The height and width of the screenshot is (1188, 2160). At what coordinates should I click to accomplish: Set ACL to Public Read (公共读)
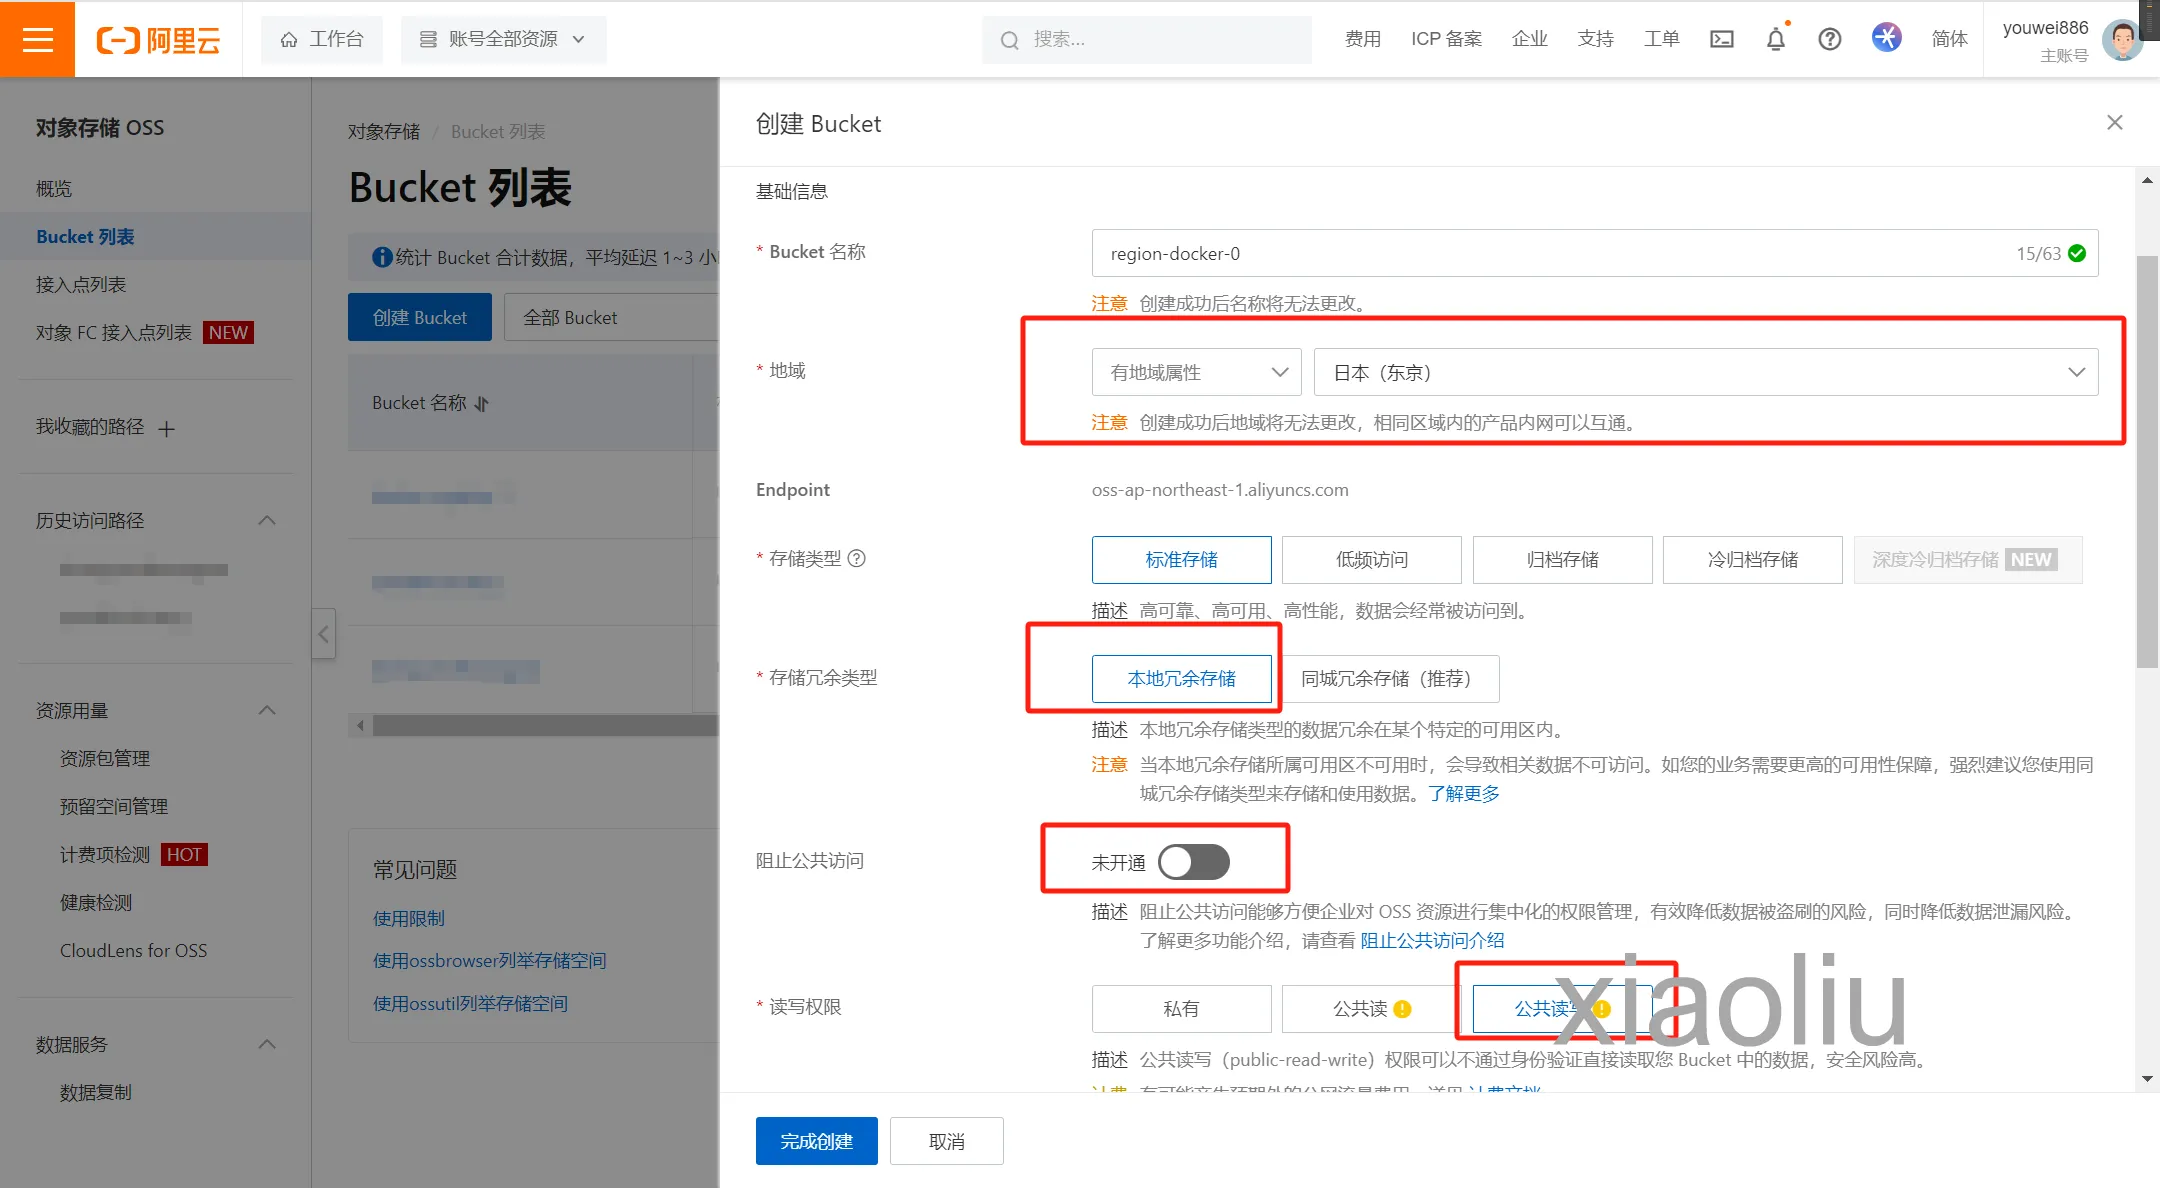point(1371,1009)
